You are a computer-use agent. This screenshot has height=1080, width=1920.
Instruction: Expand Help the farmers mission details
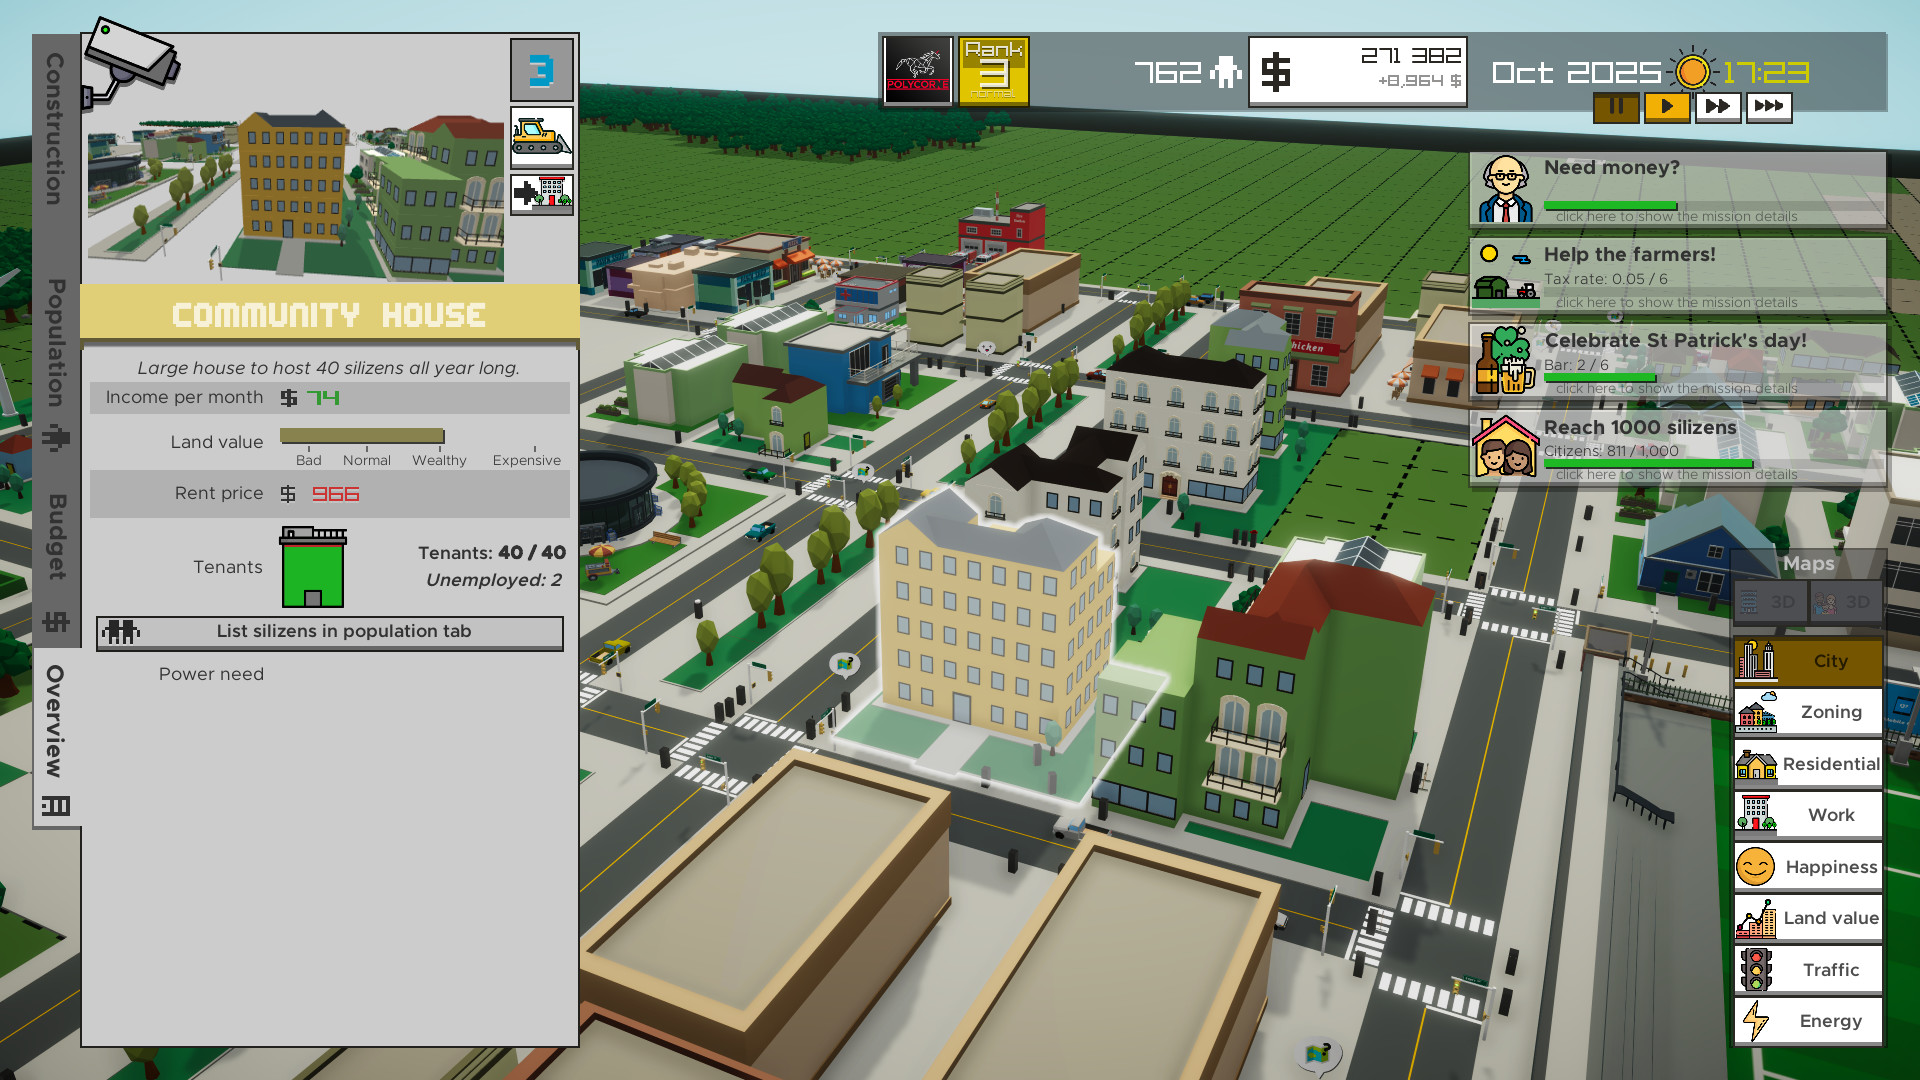coord(1676,302)
